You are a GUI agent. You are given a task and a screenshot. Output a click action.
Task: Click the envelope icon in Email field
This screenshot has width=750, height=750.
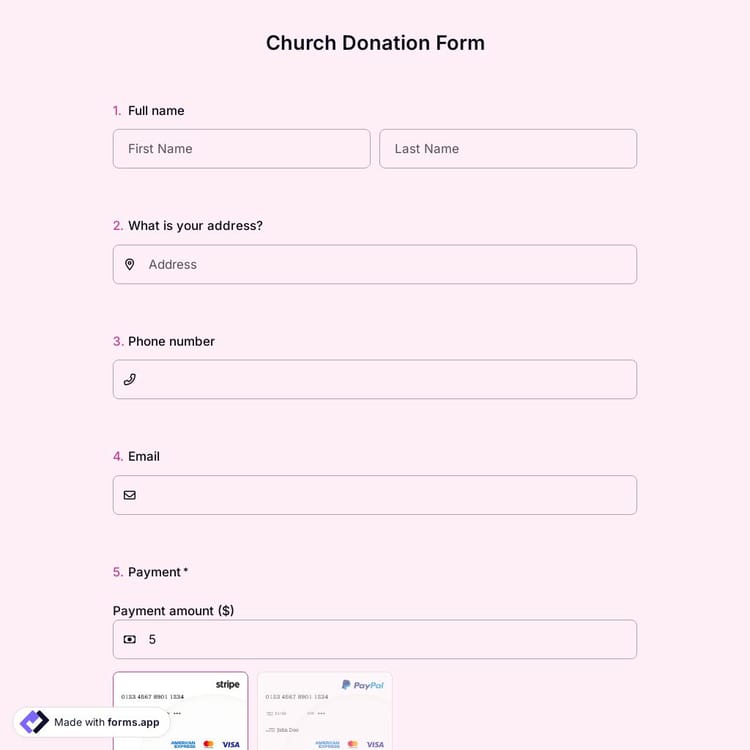pyautogui.click(x=129, y=495)
